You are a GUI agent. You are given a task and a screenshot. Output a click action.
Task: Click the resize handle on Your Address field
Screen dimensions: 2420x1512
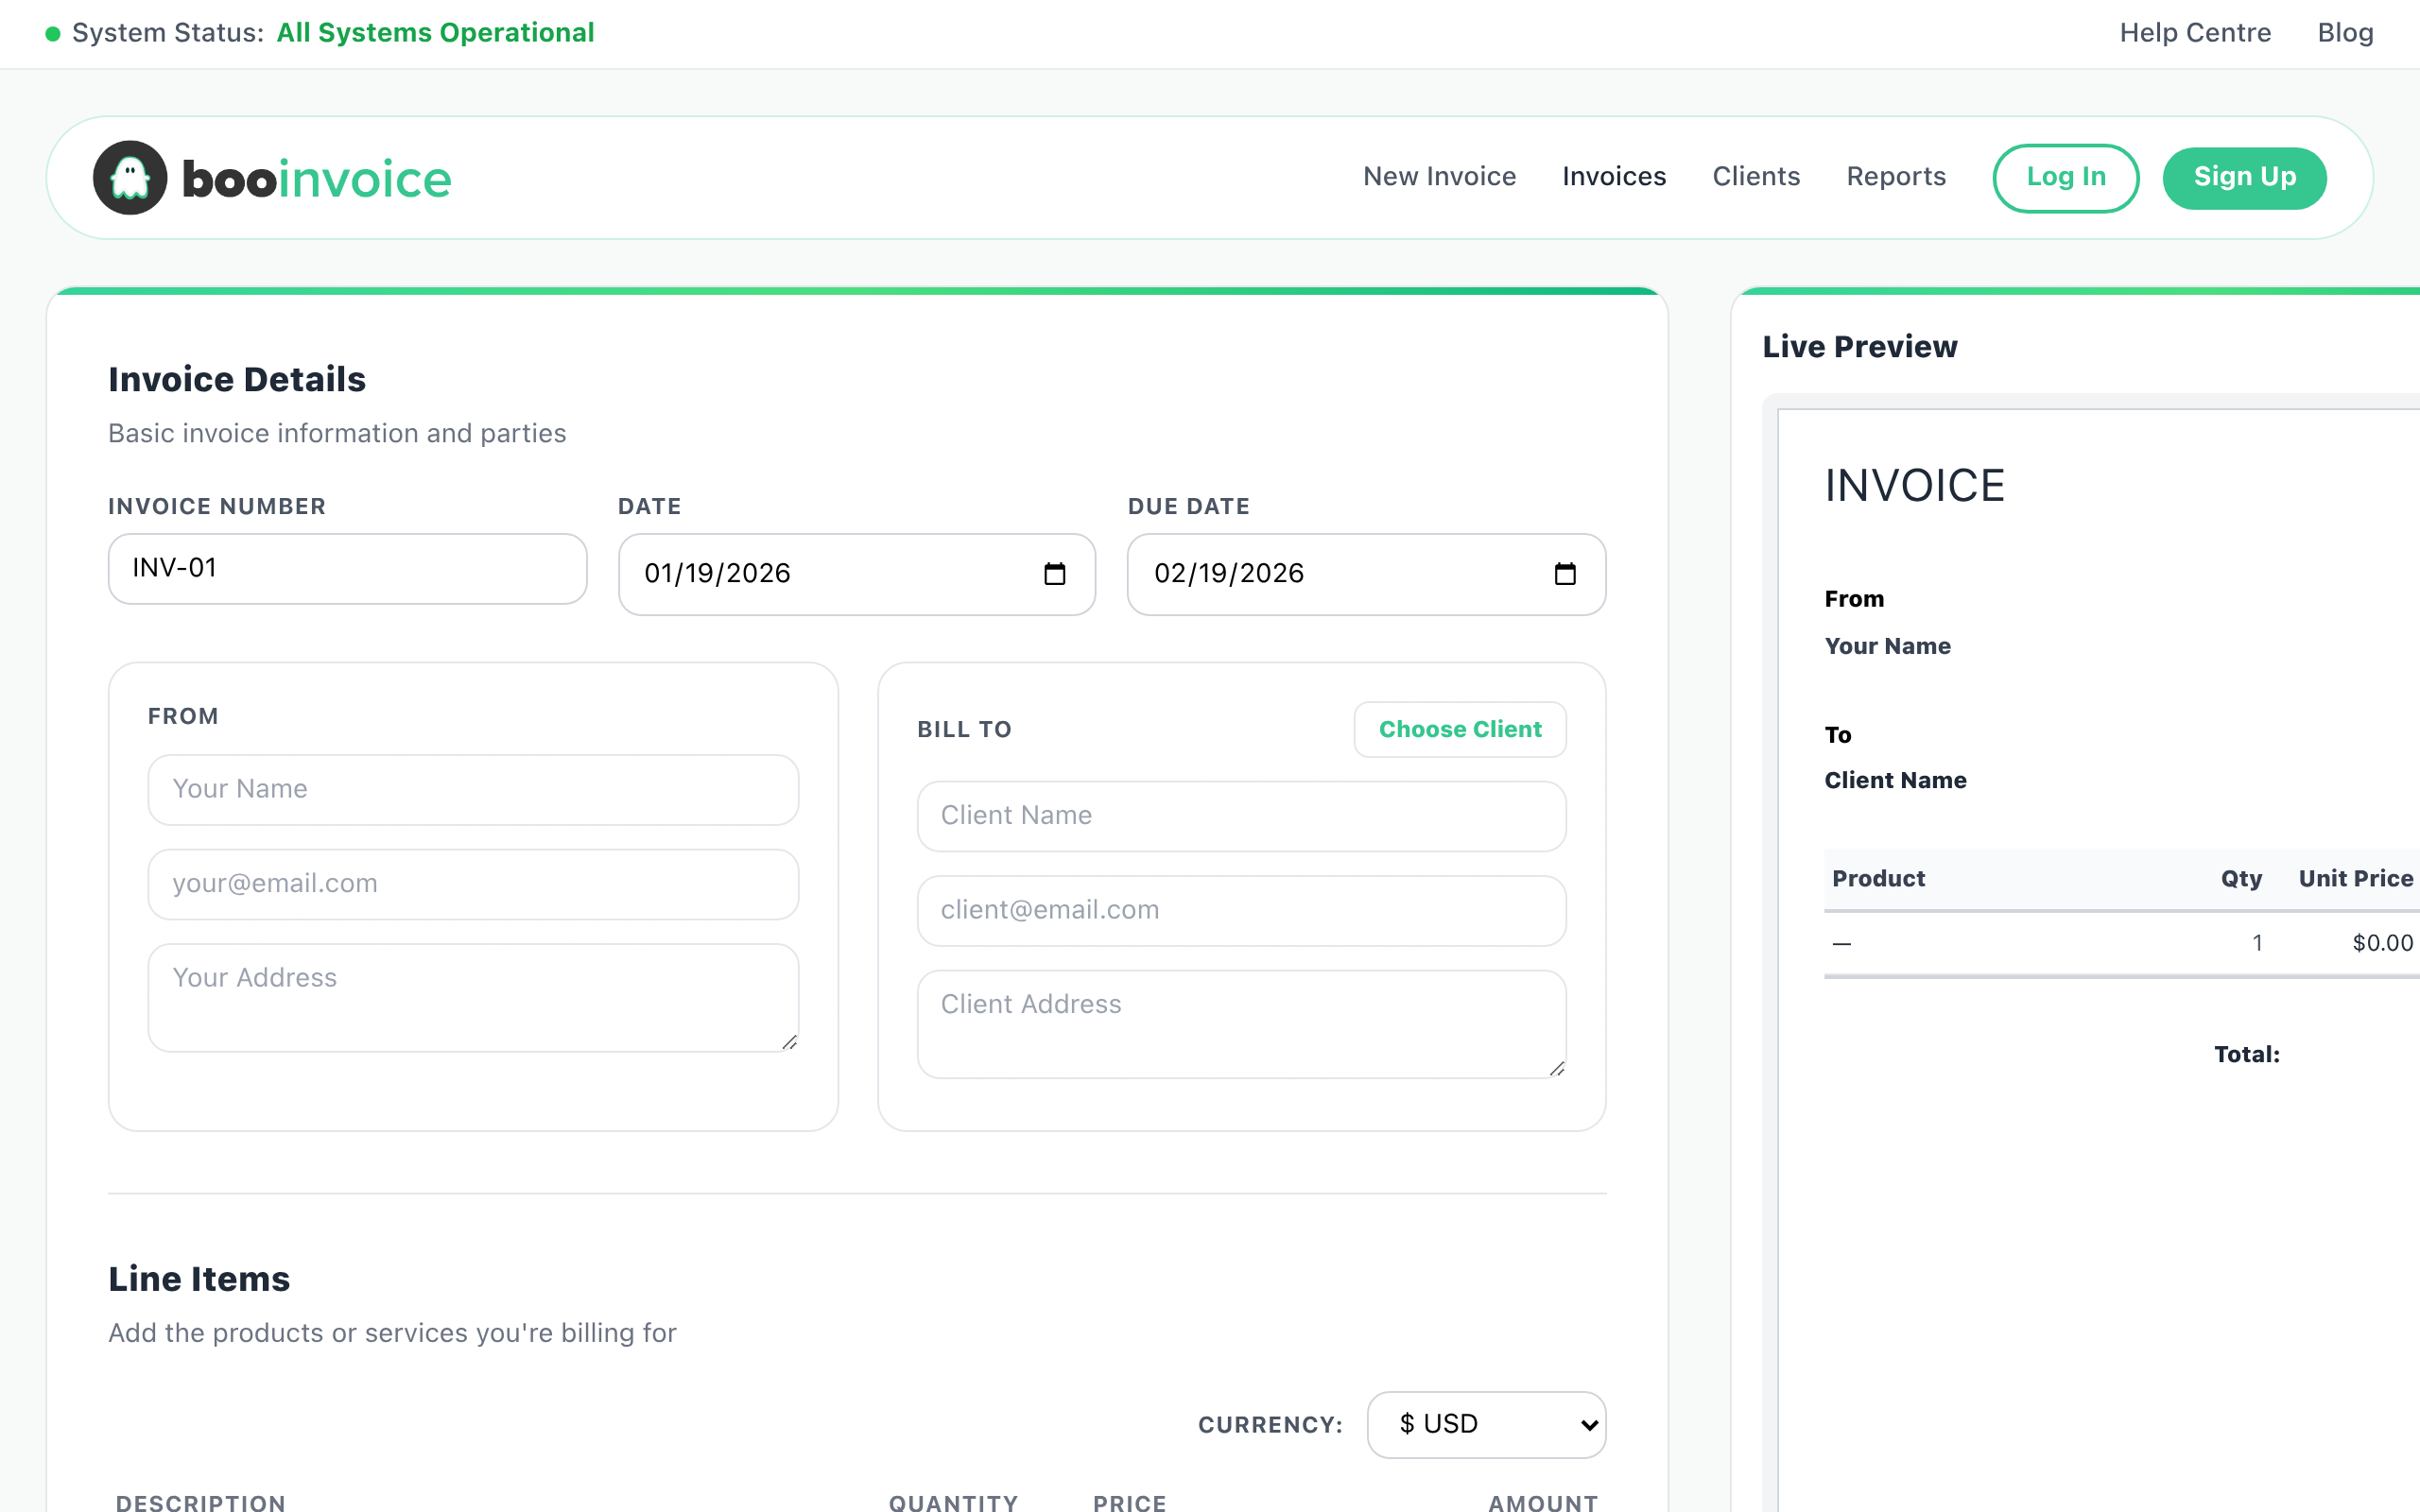[789, 1044]
